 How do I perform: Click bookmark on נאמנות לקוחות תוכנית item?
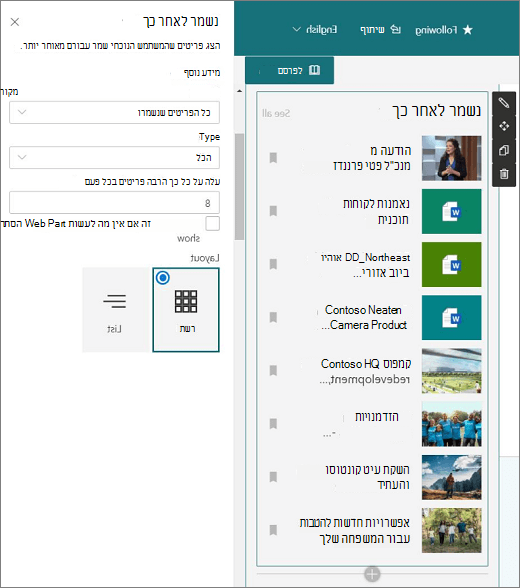273,211
